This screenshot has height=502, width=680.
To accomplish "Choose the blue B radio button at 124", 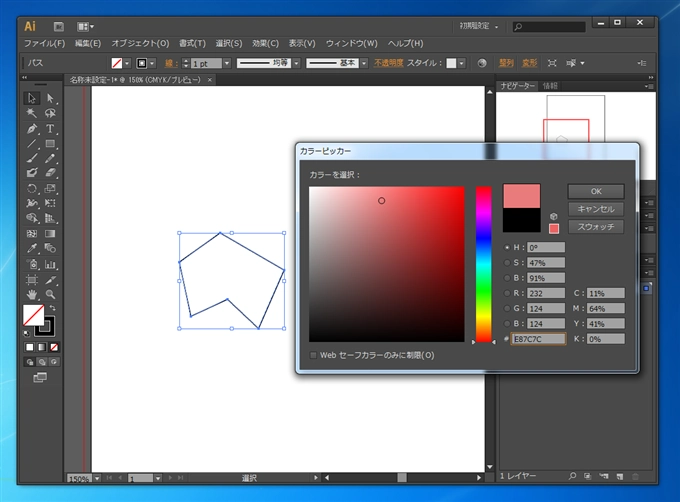I will click(507, 324).
